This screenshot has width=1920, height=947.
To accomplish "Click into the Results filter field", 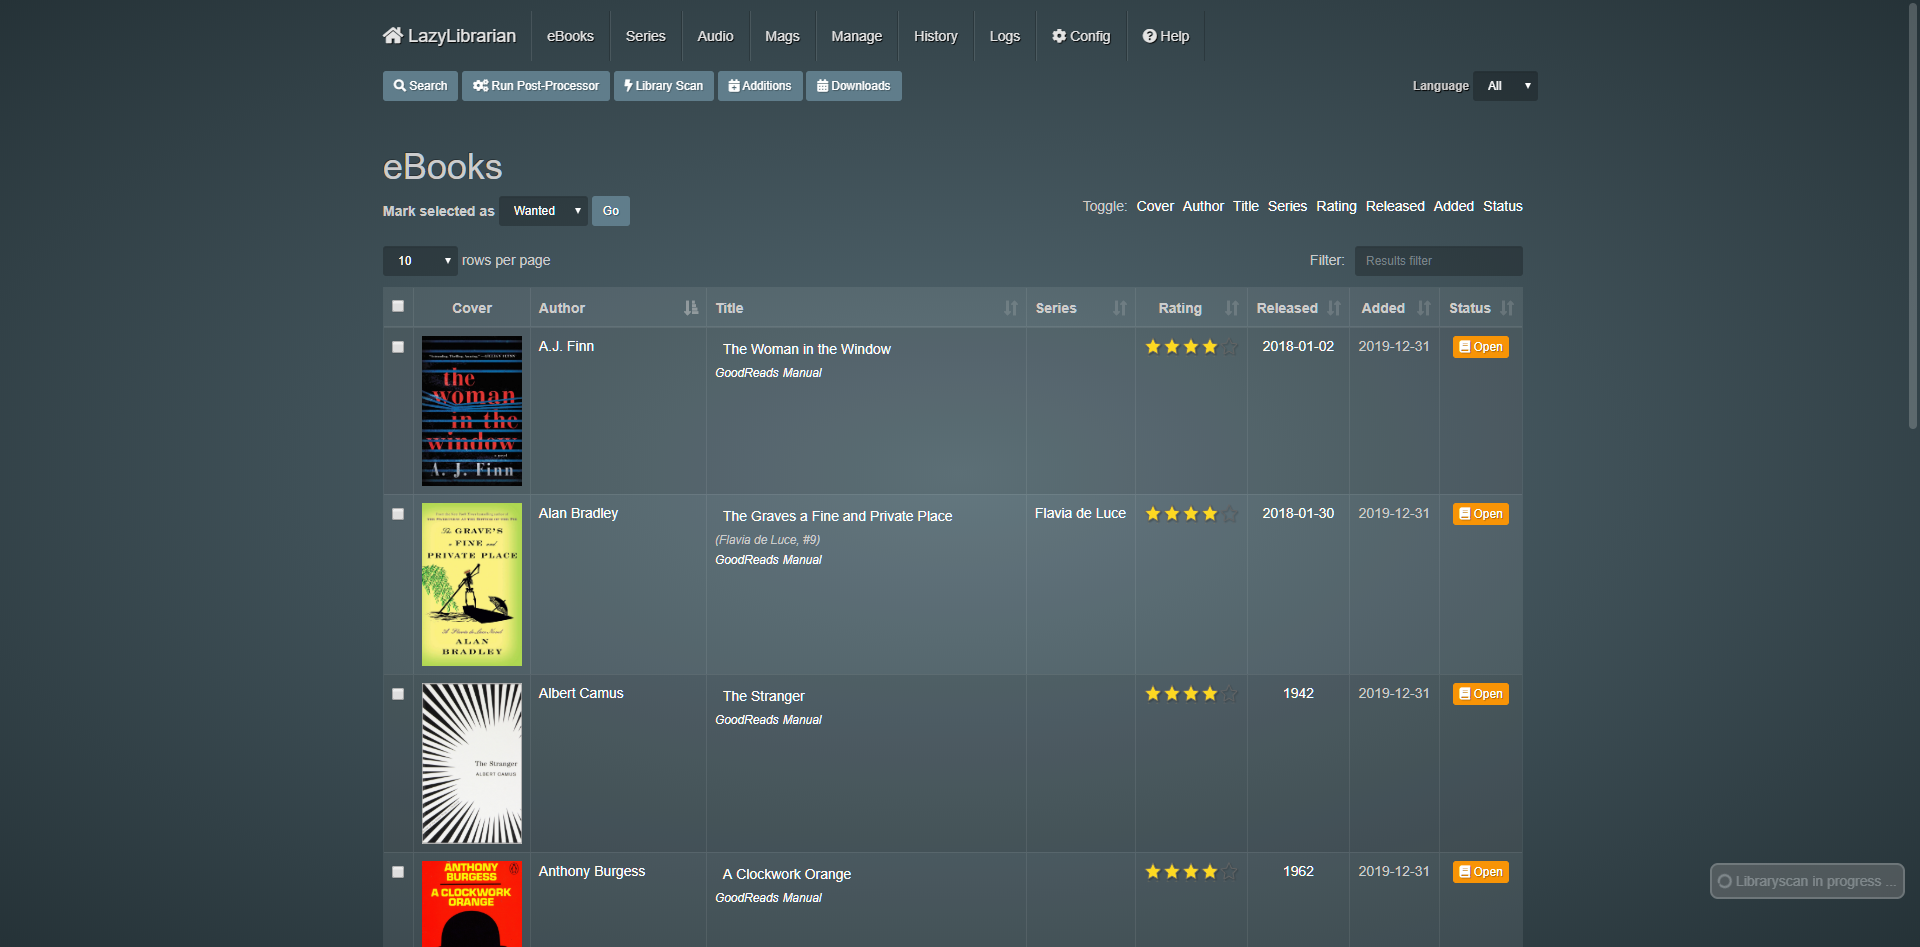I will click(1438, 261).
